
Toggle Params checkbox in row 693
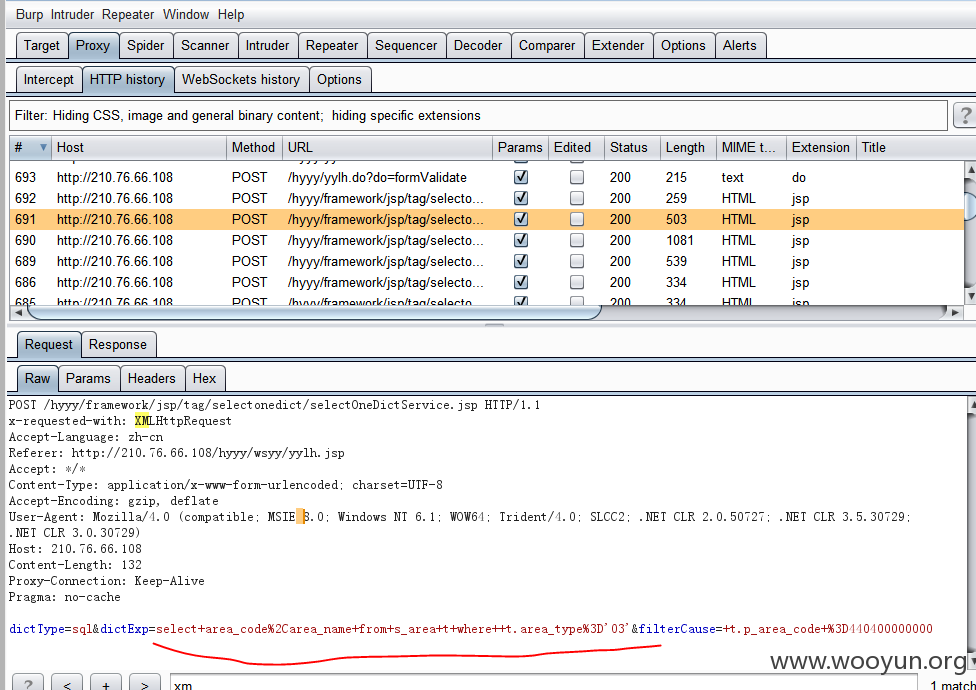(521, 177)
